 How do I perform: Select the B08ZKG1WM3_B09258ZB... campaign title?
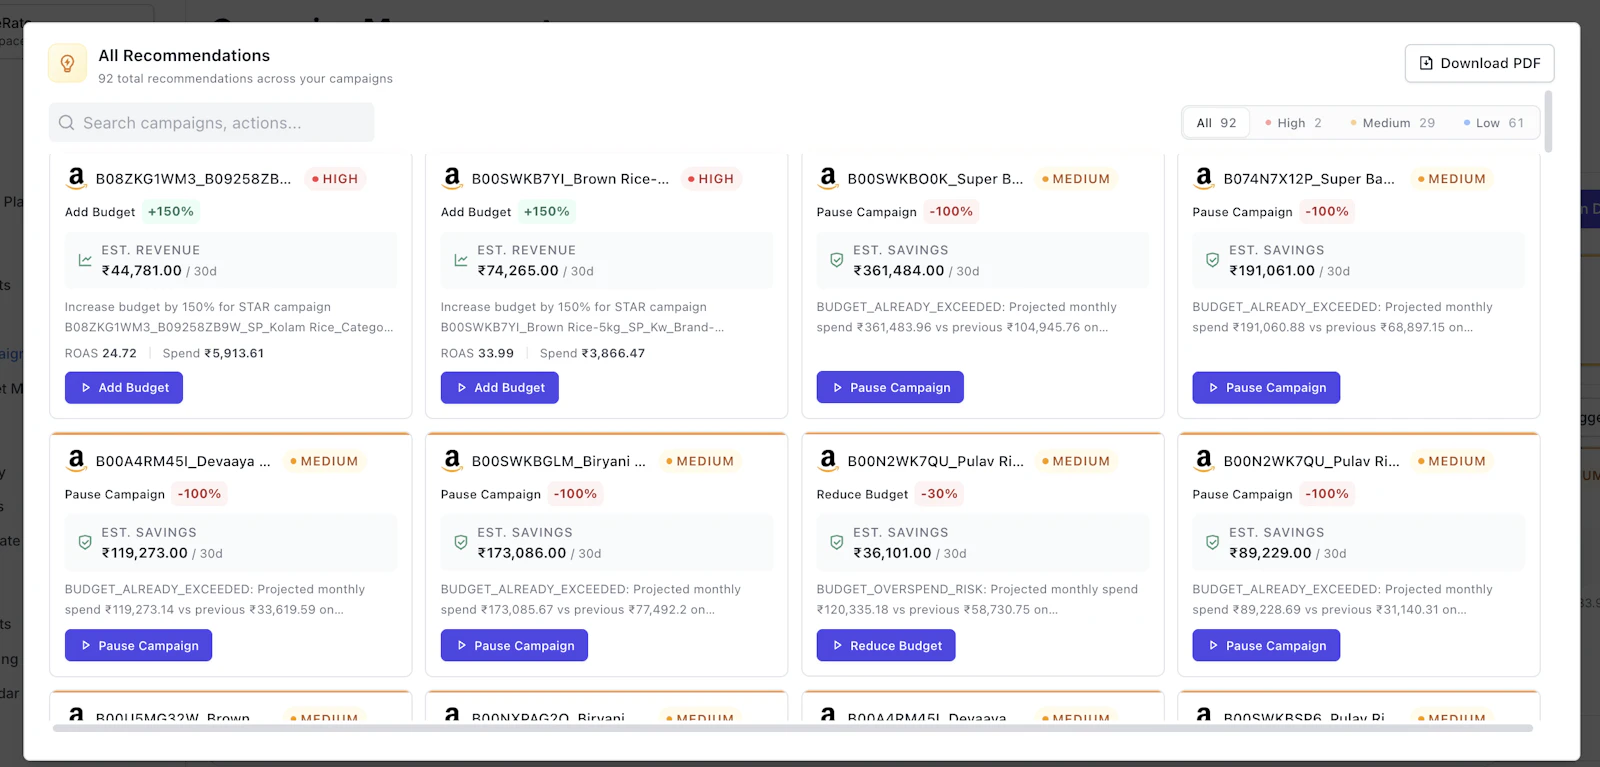point(193,179)
